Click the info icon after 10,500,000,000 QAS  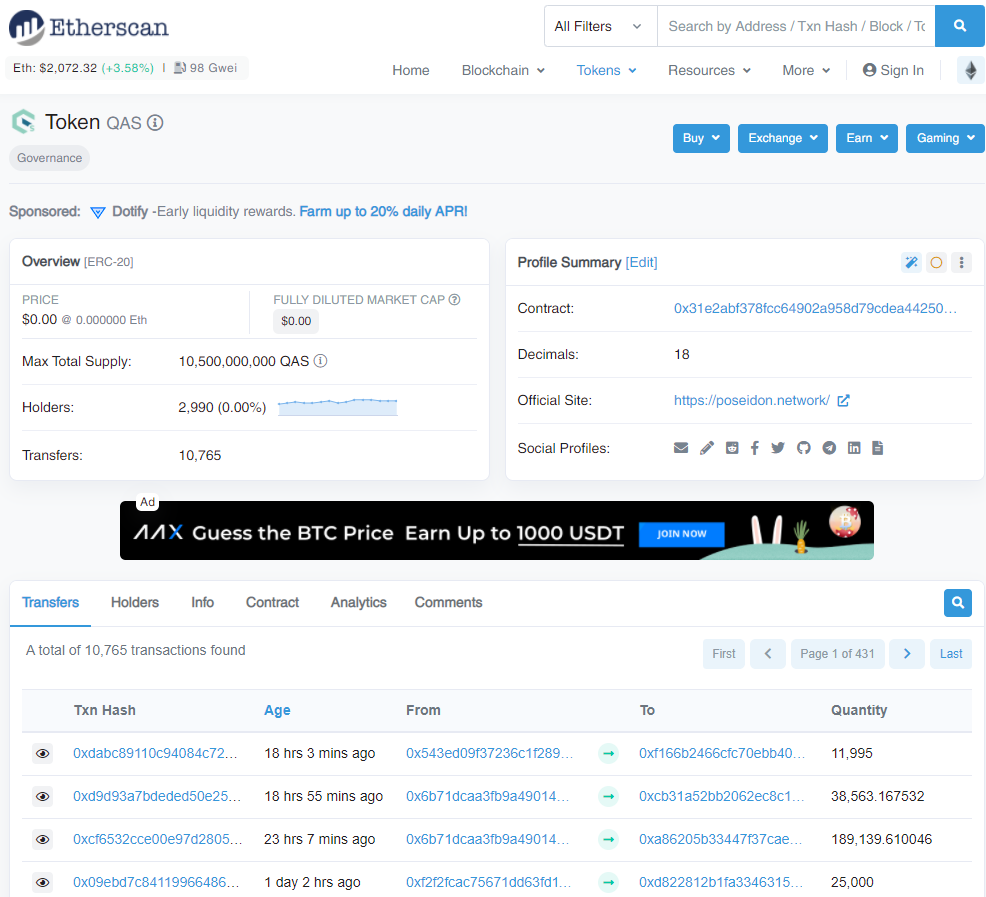[x=320, y=361]
